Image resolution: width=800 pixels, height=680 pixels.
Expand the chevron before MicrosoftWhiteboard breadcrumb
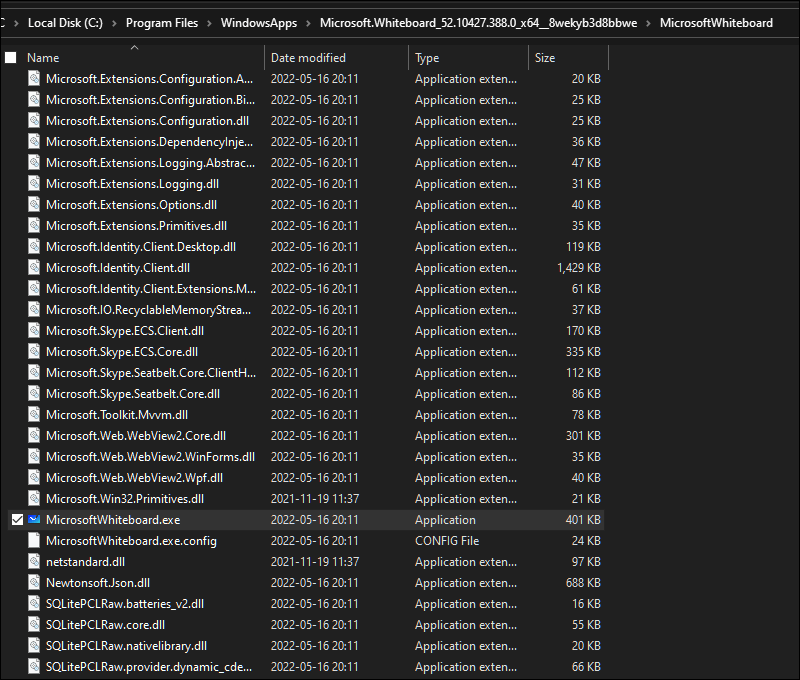coord(648,23)
